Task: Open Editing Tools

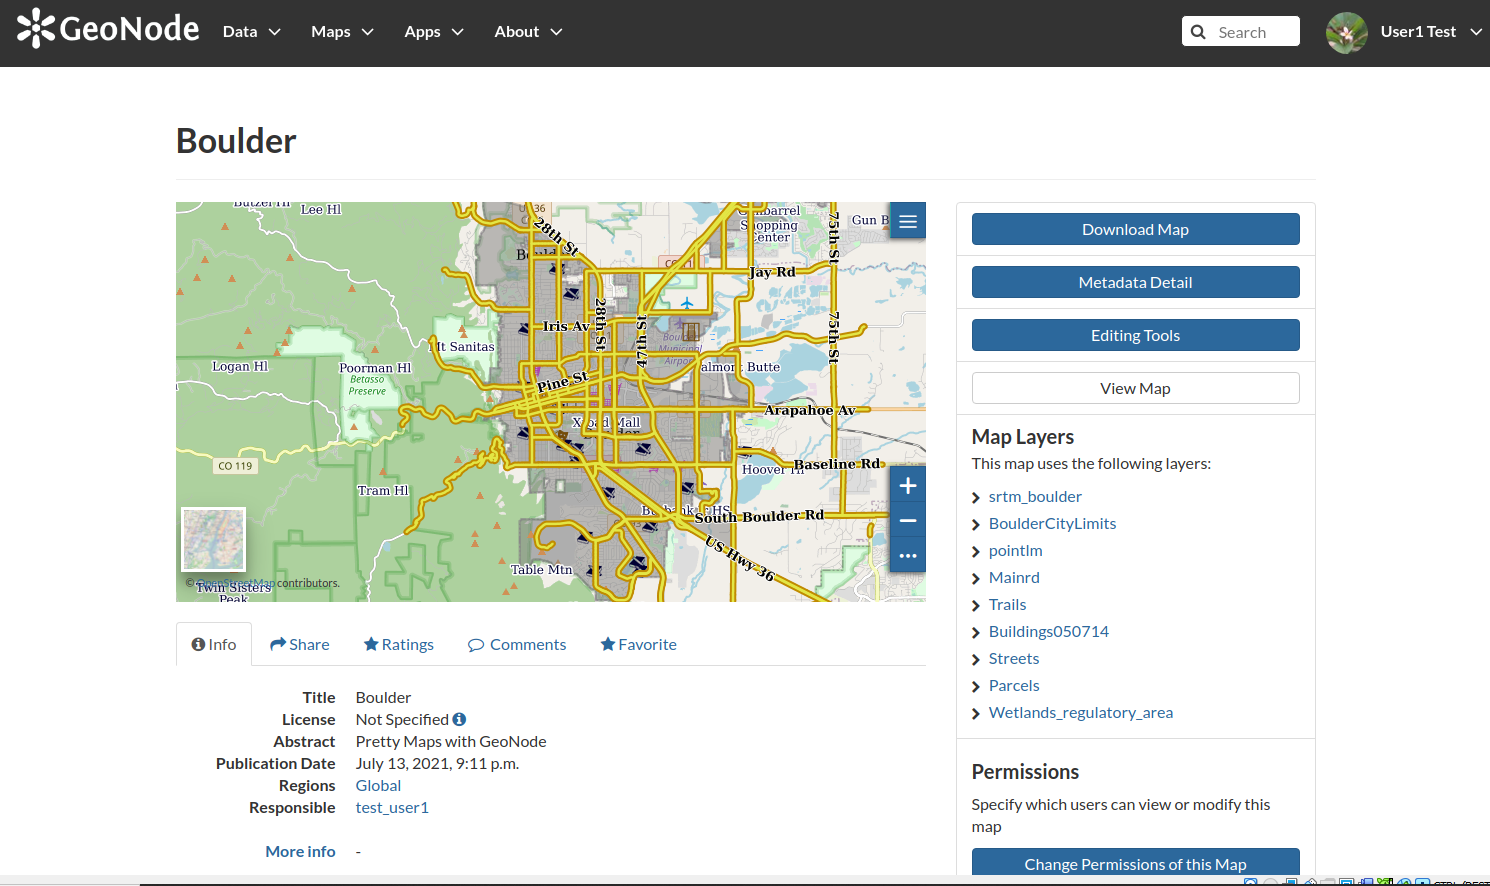Action: pos(1136,335)
